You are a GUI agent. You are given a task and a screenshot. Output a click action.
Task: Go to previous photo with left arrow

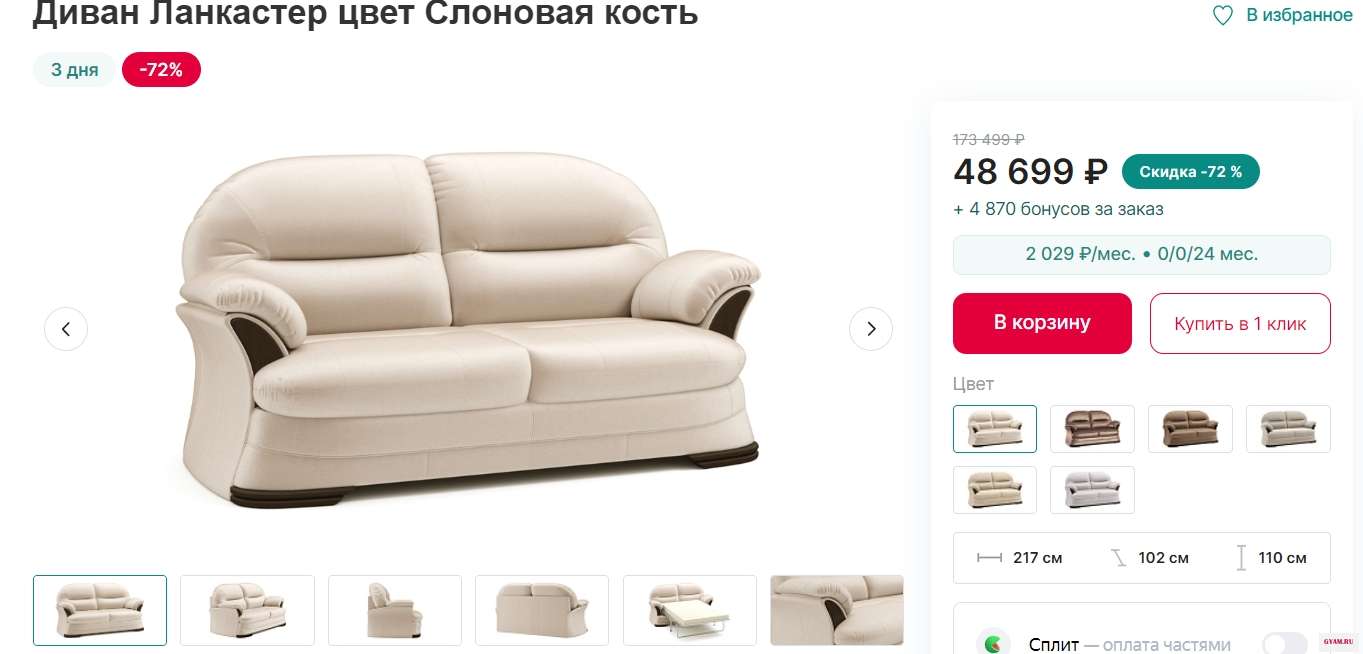tap(66, 329)
